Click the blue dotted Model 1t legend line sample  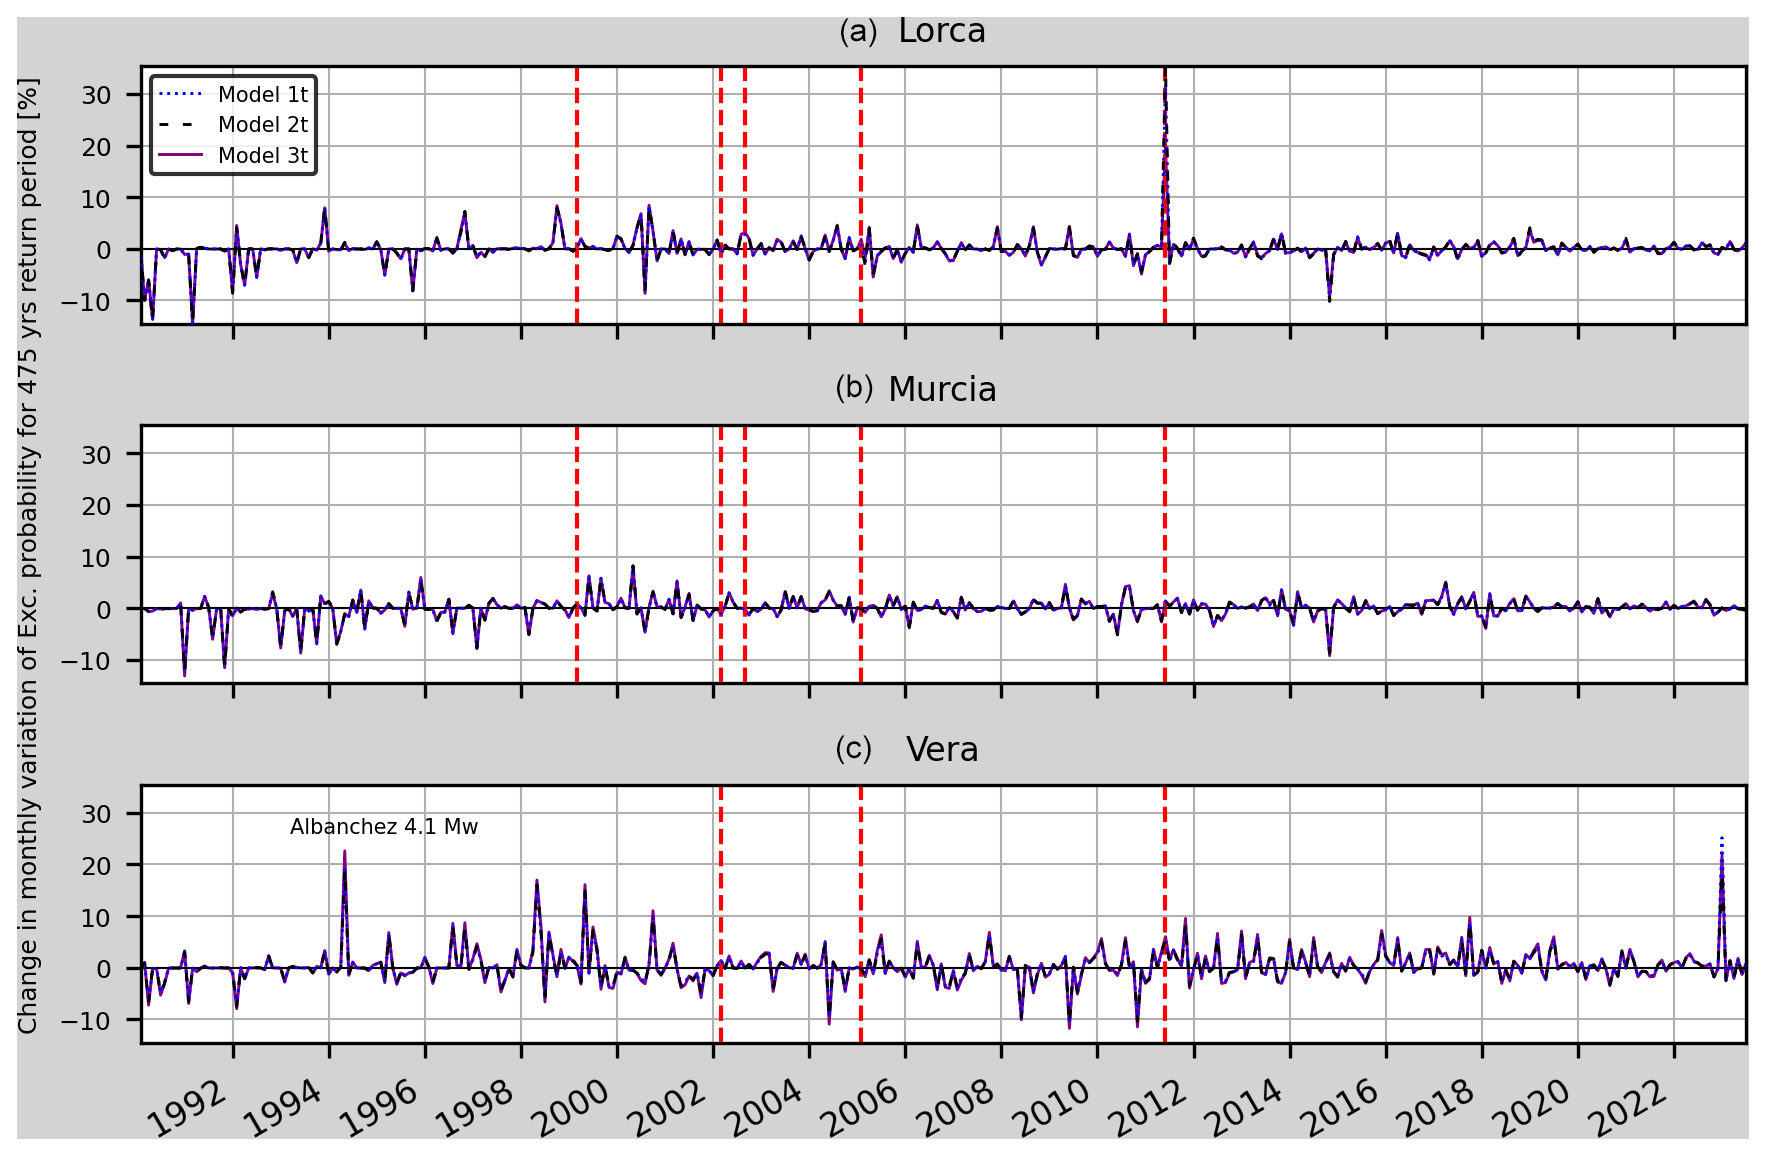tap(180, 95)
